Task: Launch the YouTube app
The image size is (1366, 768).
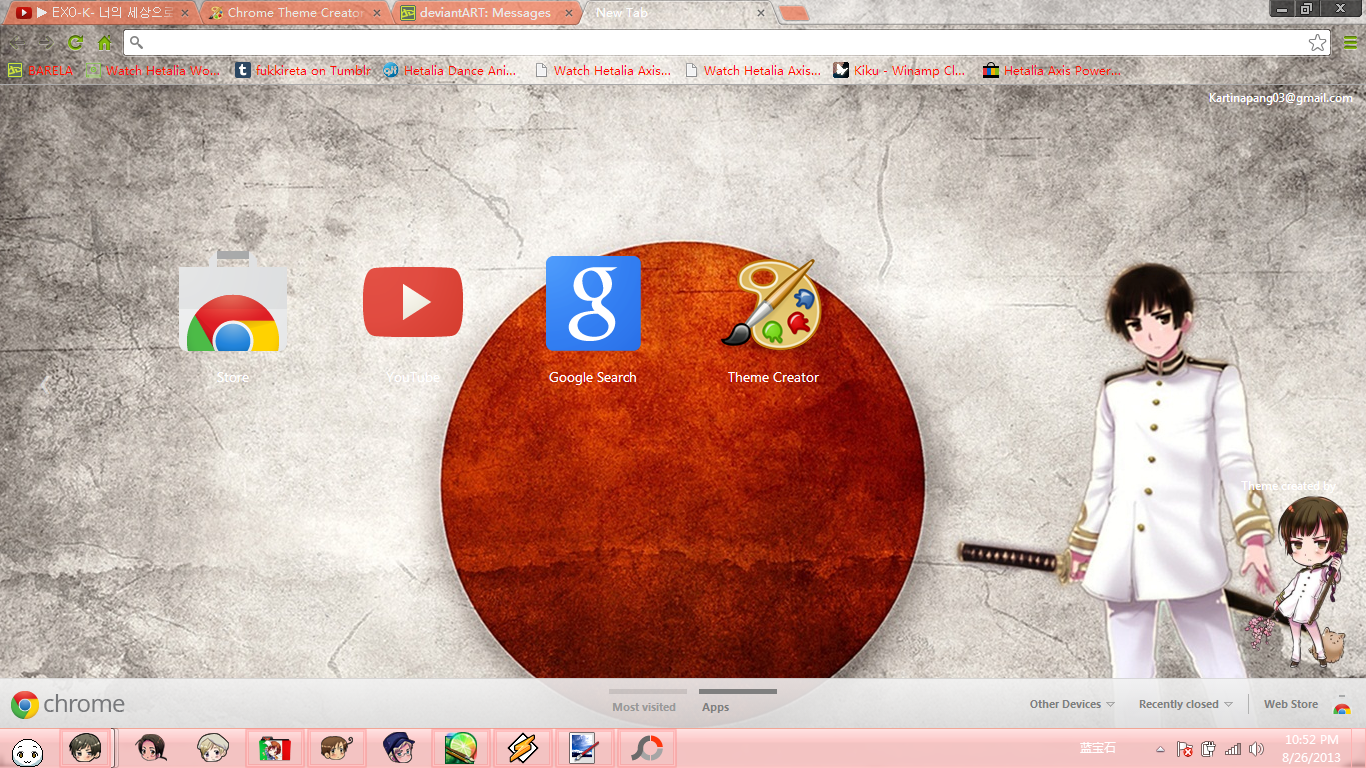Action: [x=412, y=301]
